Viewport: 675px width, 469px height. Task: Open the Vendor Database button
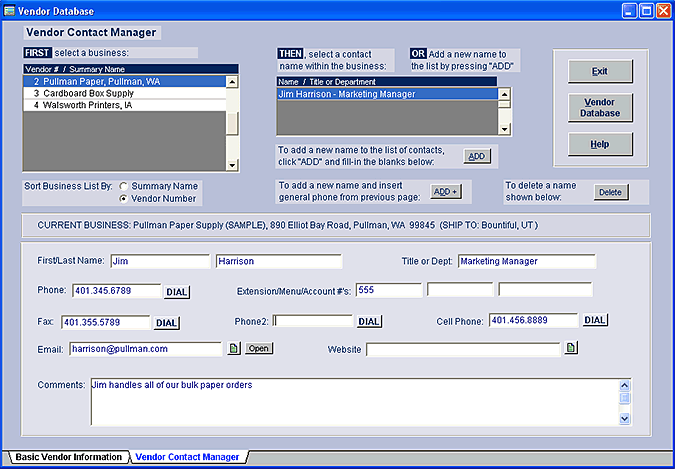600,108
